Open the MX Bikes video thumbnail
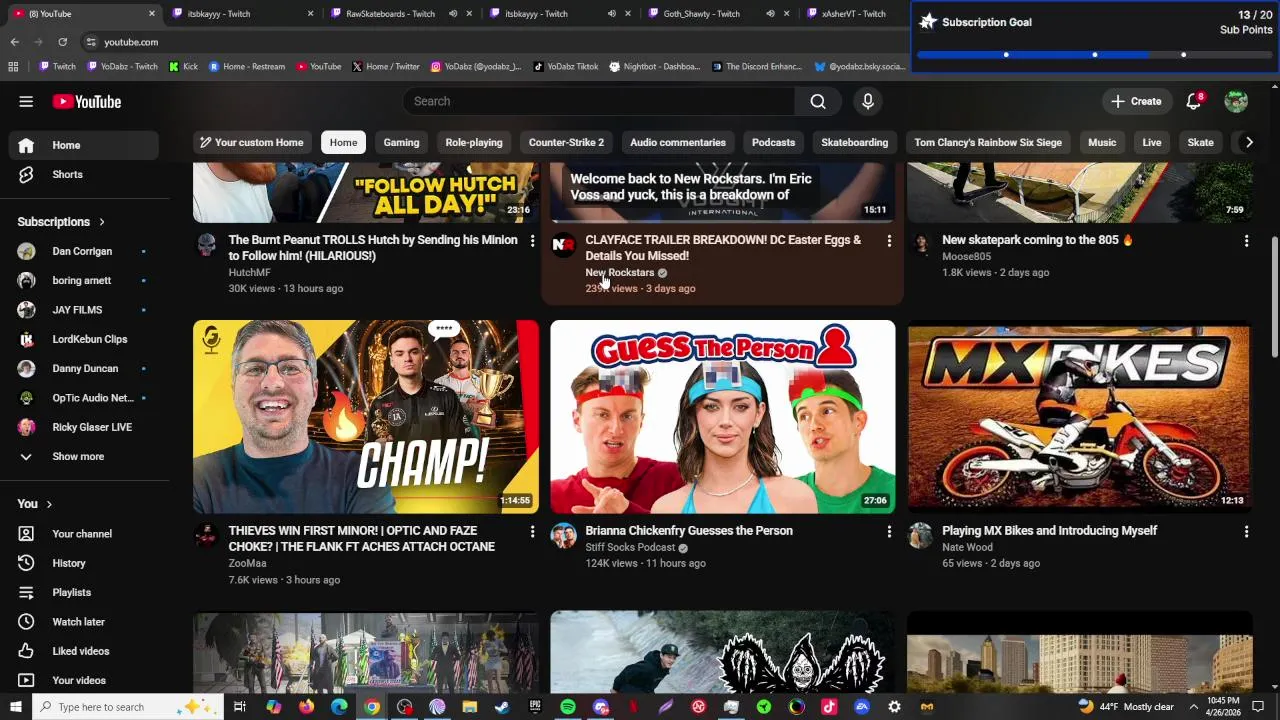The width and height of the screenshot is (1280, 720). click(1080, 417)
